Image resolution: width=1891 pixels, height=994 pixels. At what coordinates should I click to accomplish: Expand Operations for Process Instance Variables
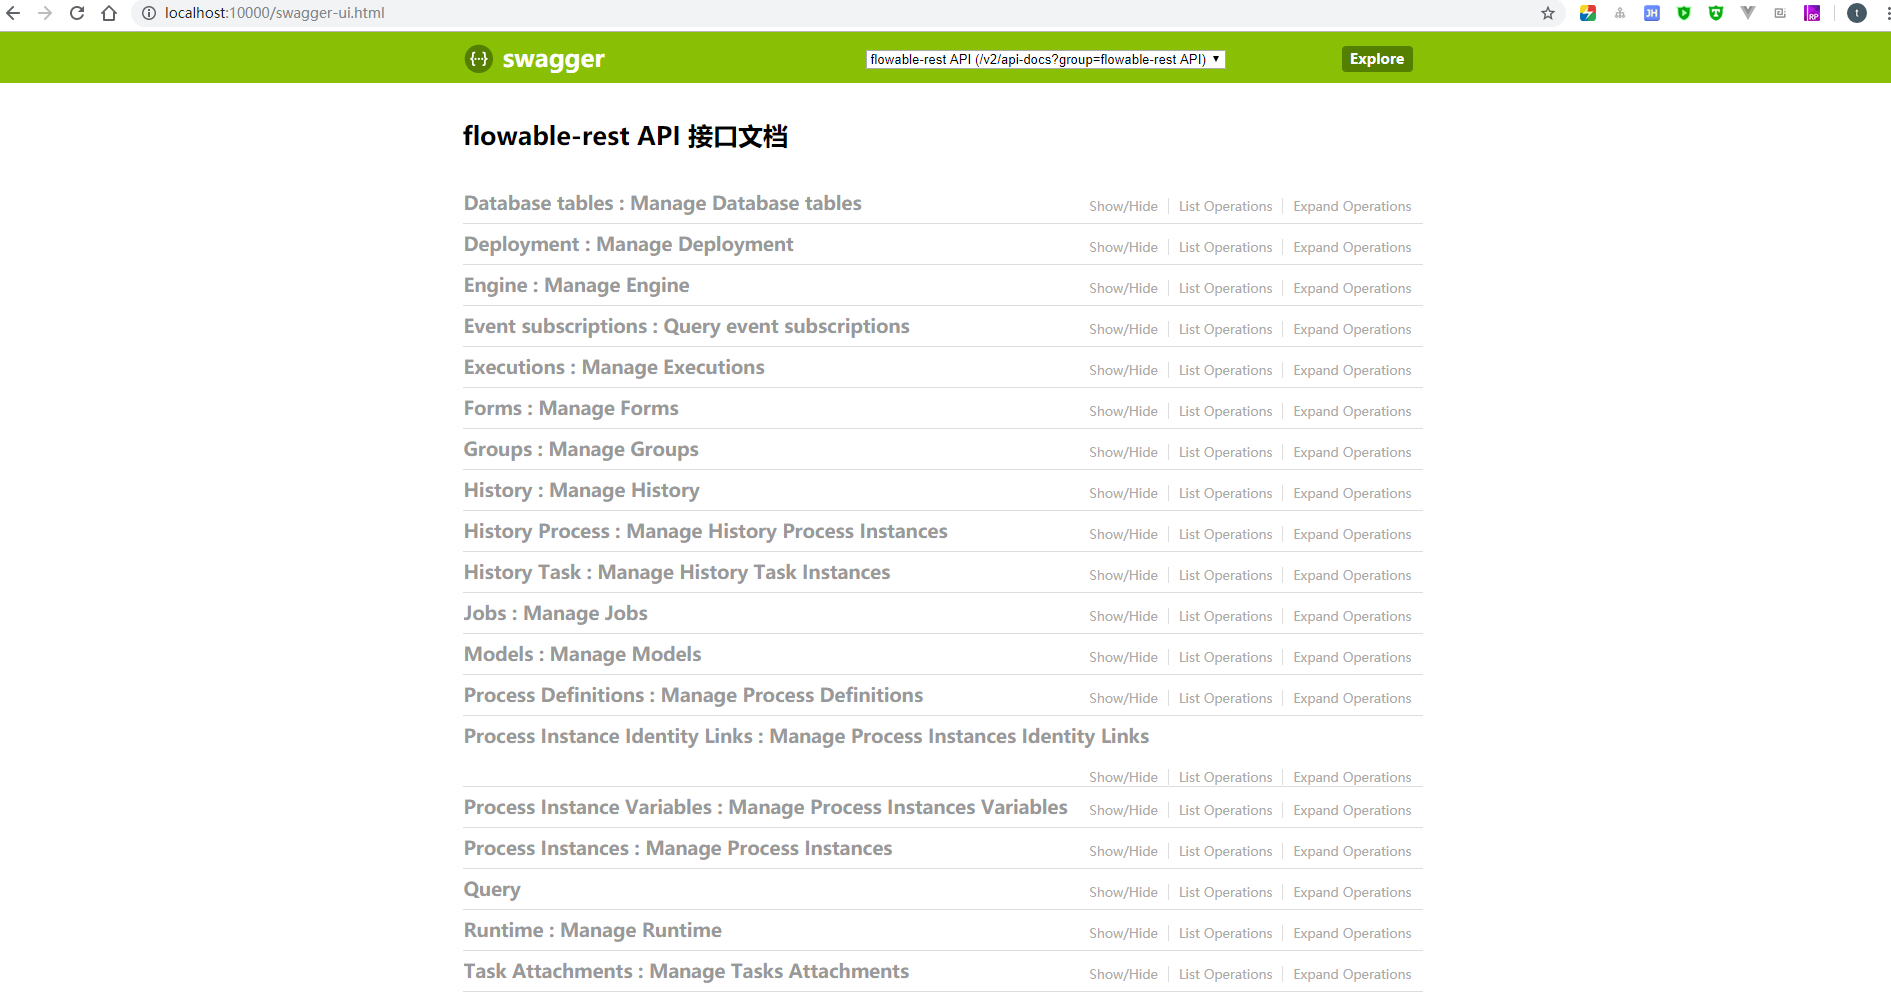coord(1352,810)
